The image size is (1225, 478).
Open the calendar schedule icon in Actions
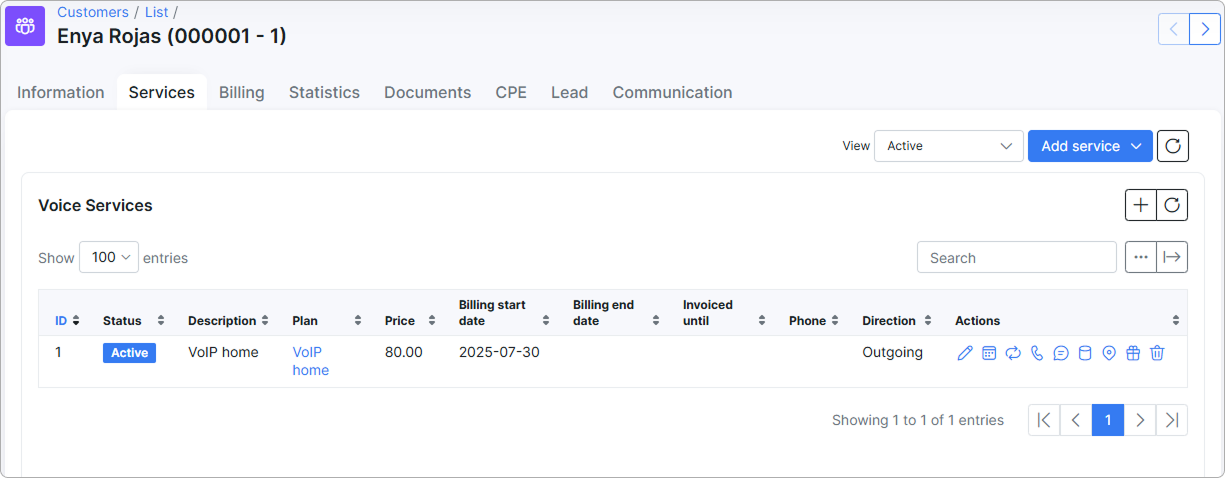(x=988, y=353)
